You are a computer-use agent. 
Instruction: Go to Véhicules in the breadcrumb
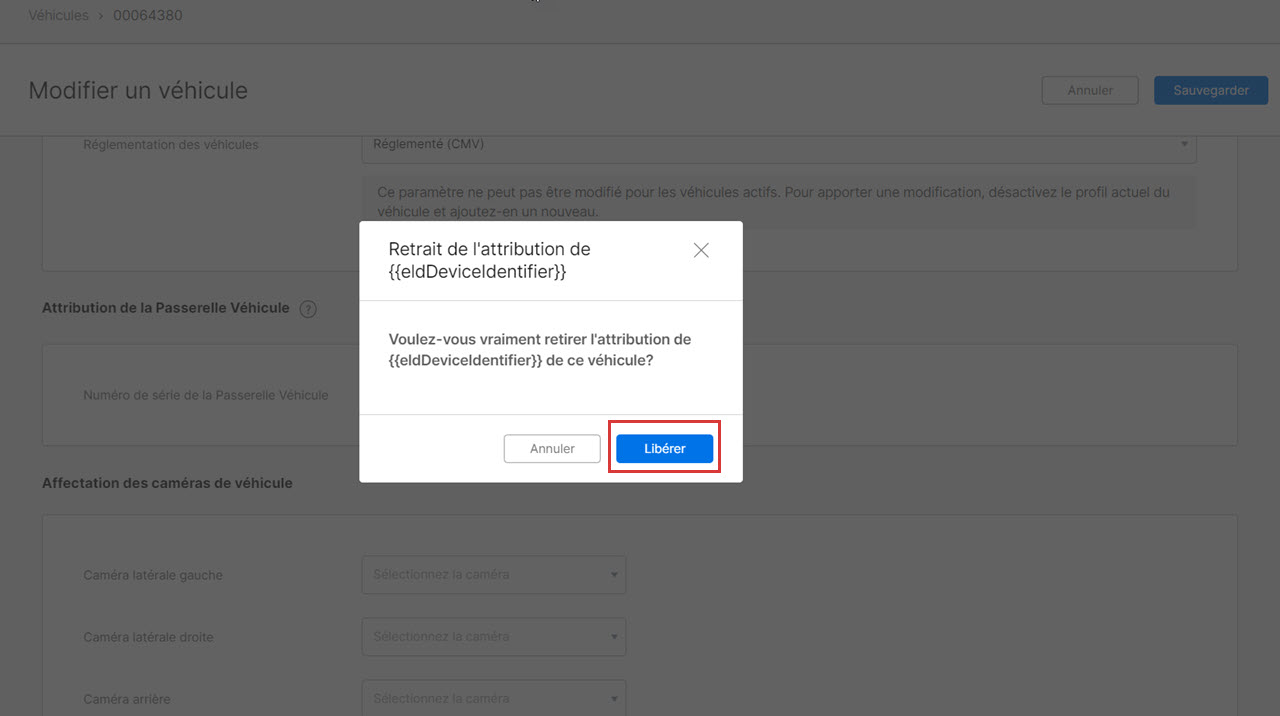(58, 15)
